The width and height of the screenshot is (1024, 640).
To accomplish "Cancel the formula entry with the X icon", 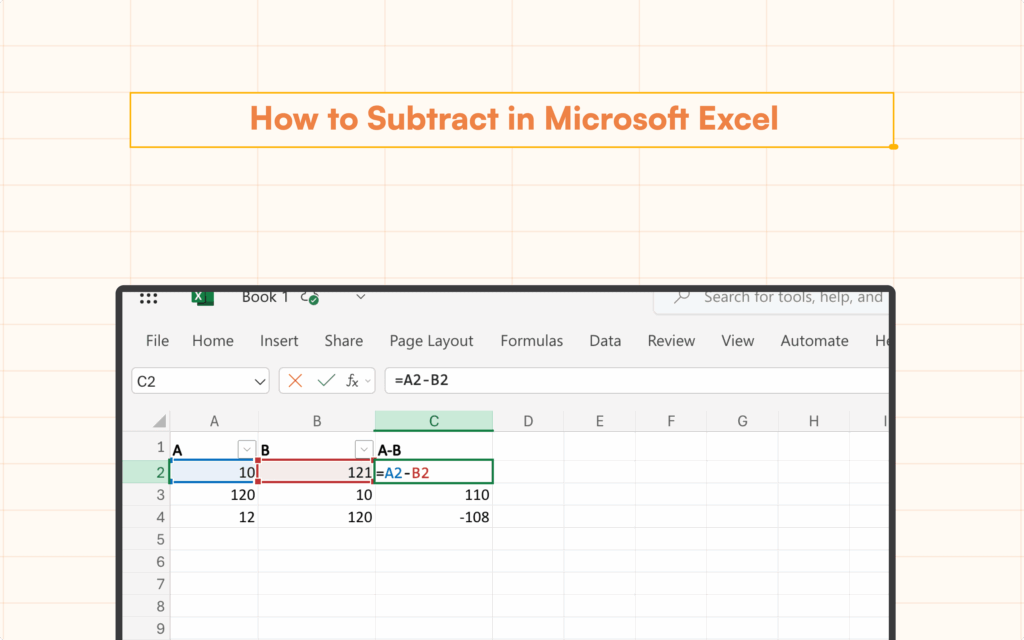I will (x=295, y=381).
